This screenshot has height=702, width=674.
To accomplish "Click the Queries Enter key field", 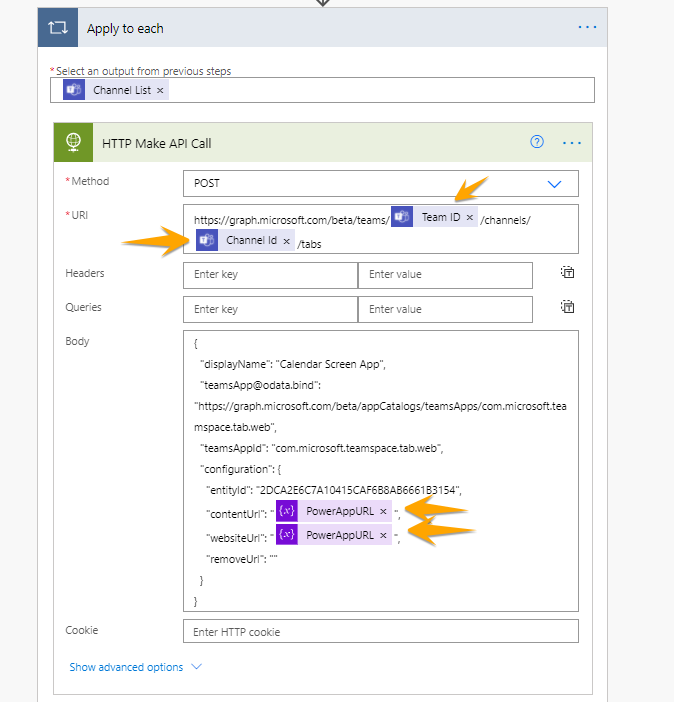I will (x=270, y=309).
